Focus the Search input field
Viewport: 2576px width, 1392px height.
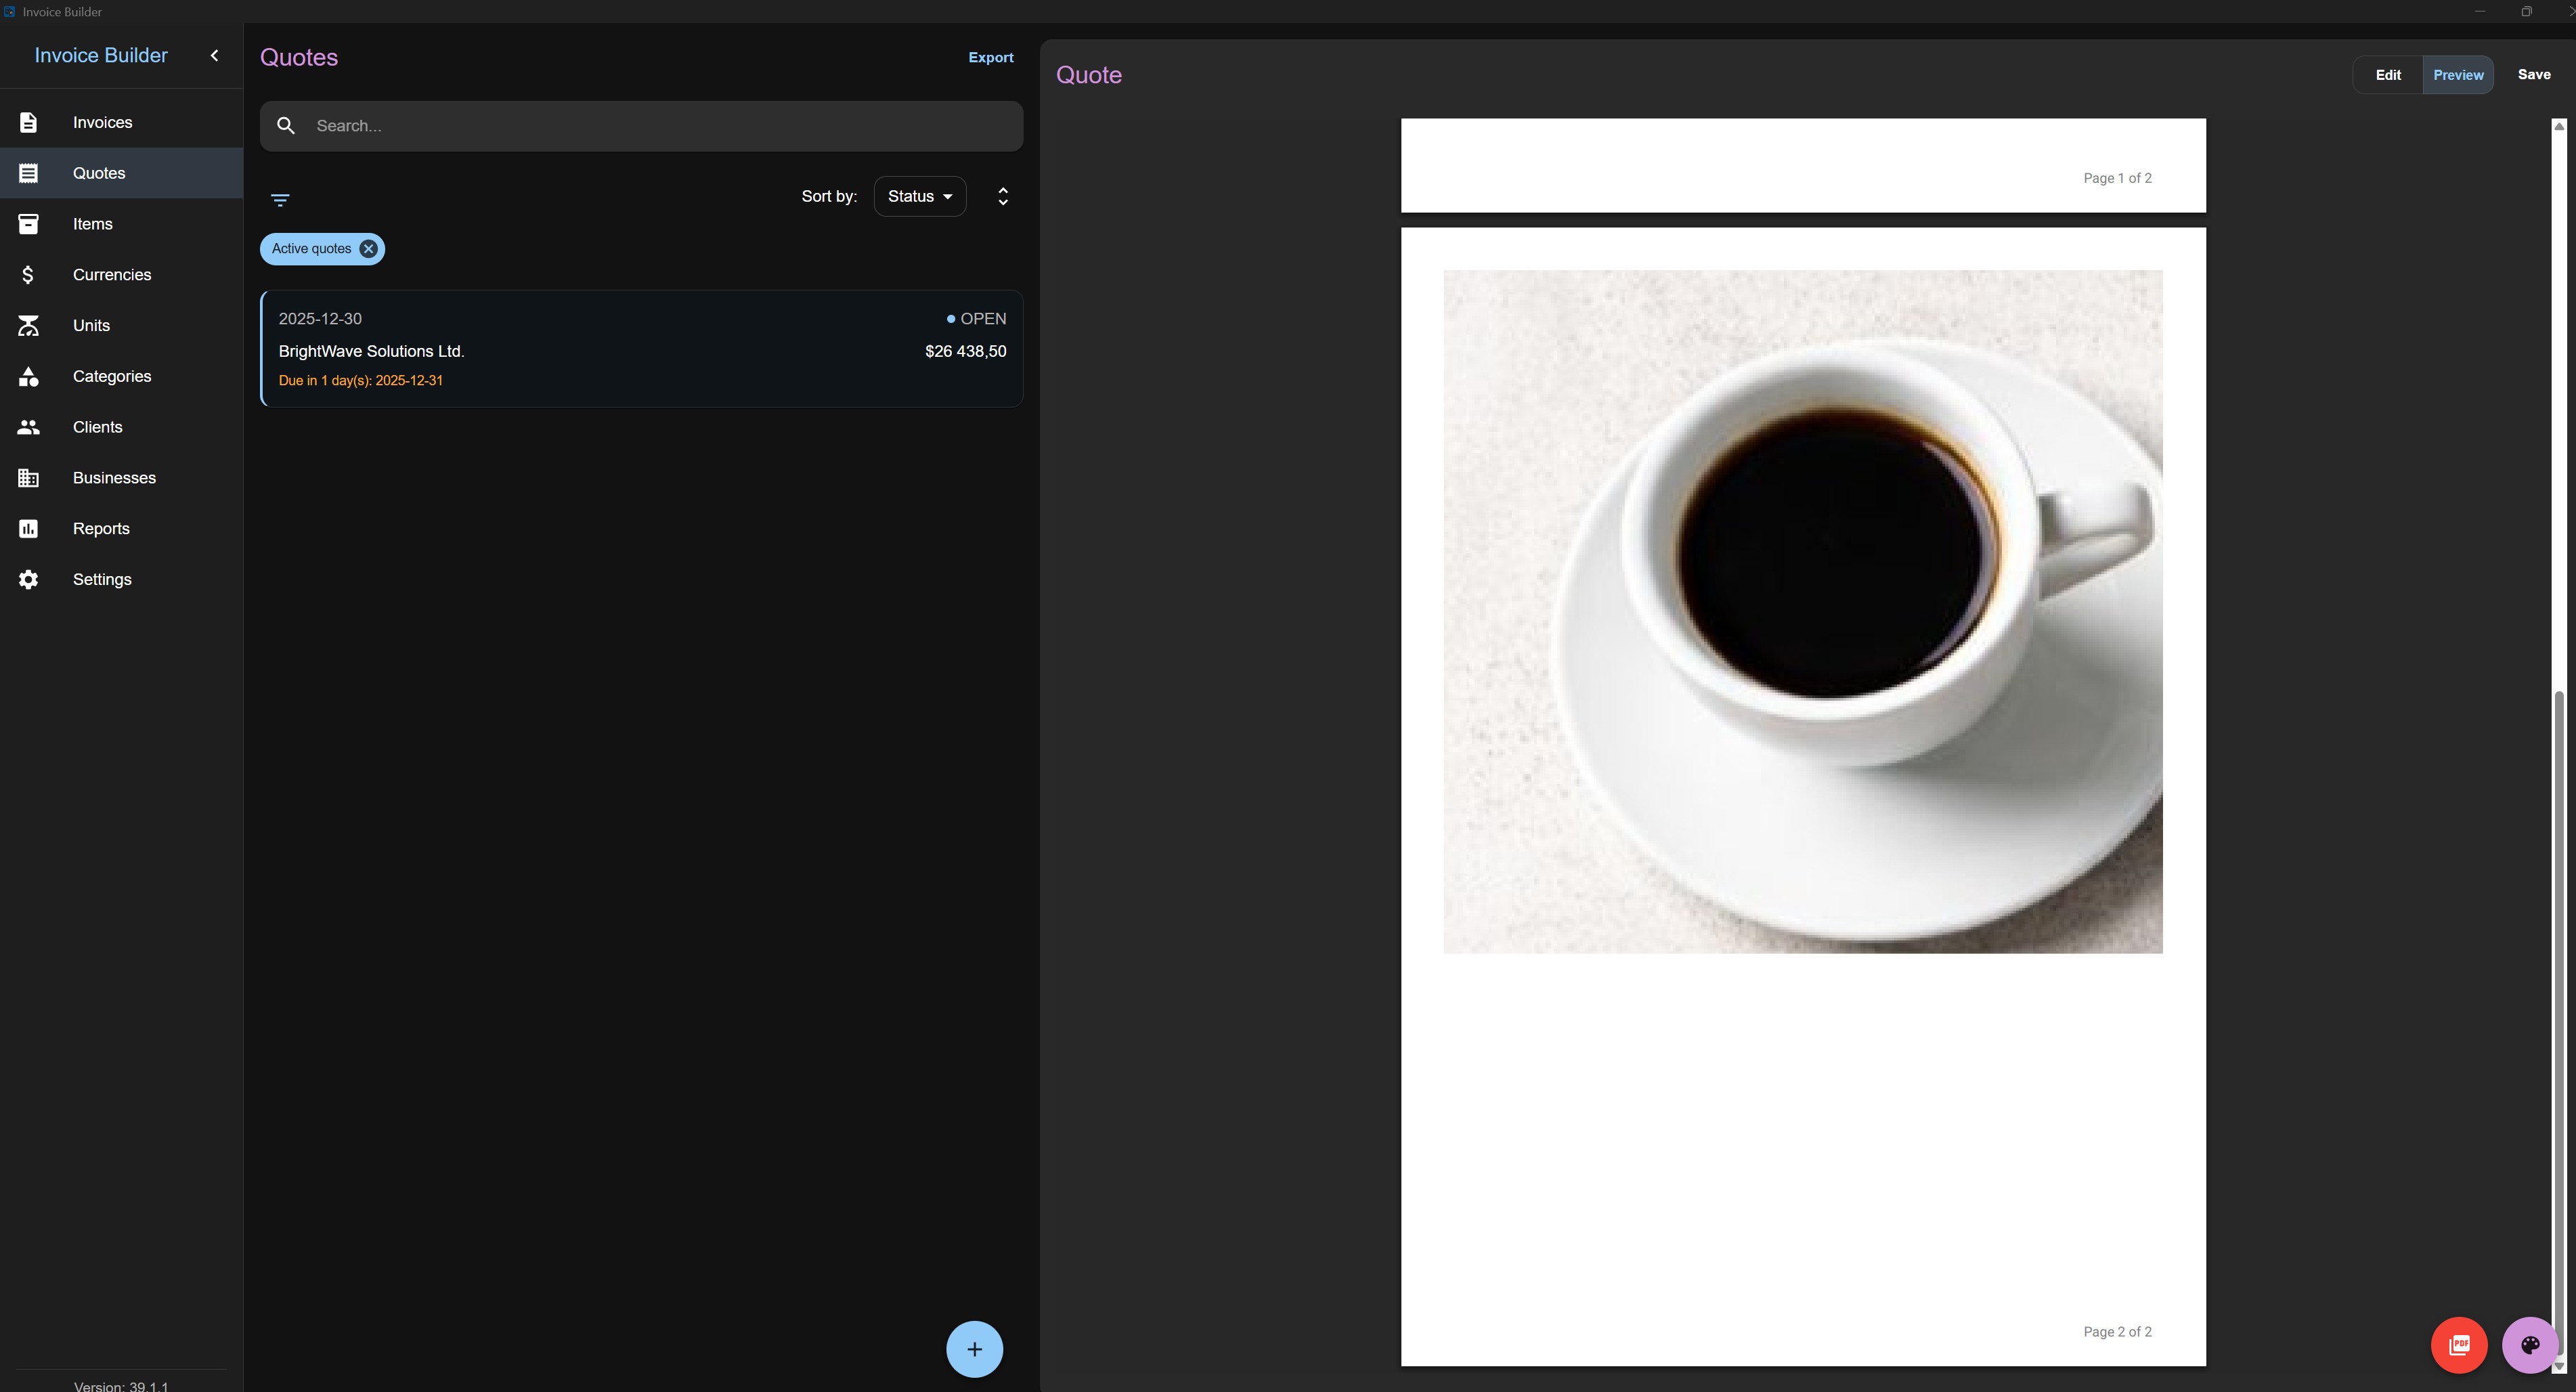tap(641, 126)
